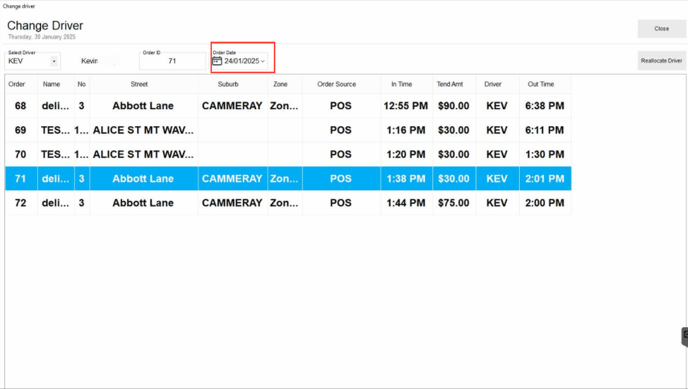688x389 pixels.
Task: Click POS order source in order 70 row
Action: (340, 154)
